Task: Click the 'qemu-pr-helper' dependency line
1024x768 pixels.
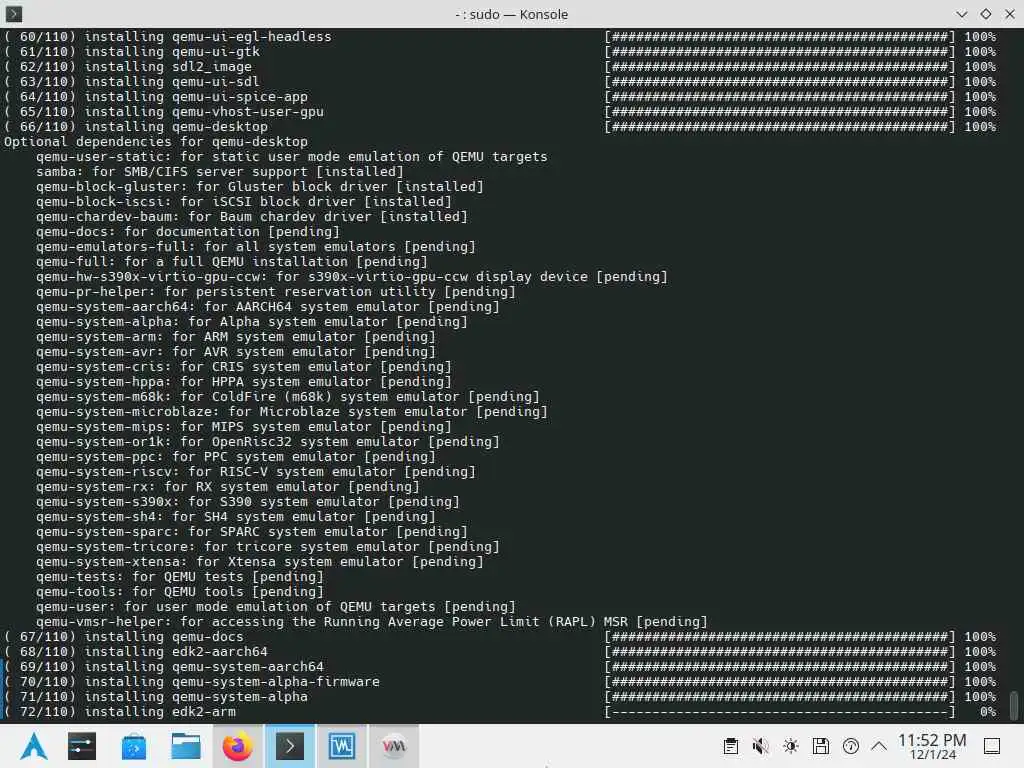Action: pyautogui.click(x=276, y=292)
